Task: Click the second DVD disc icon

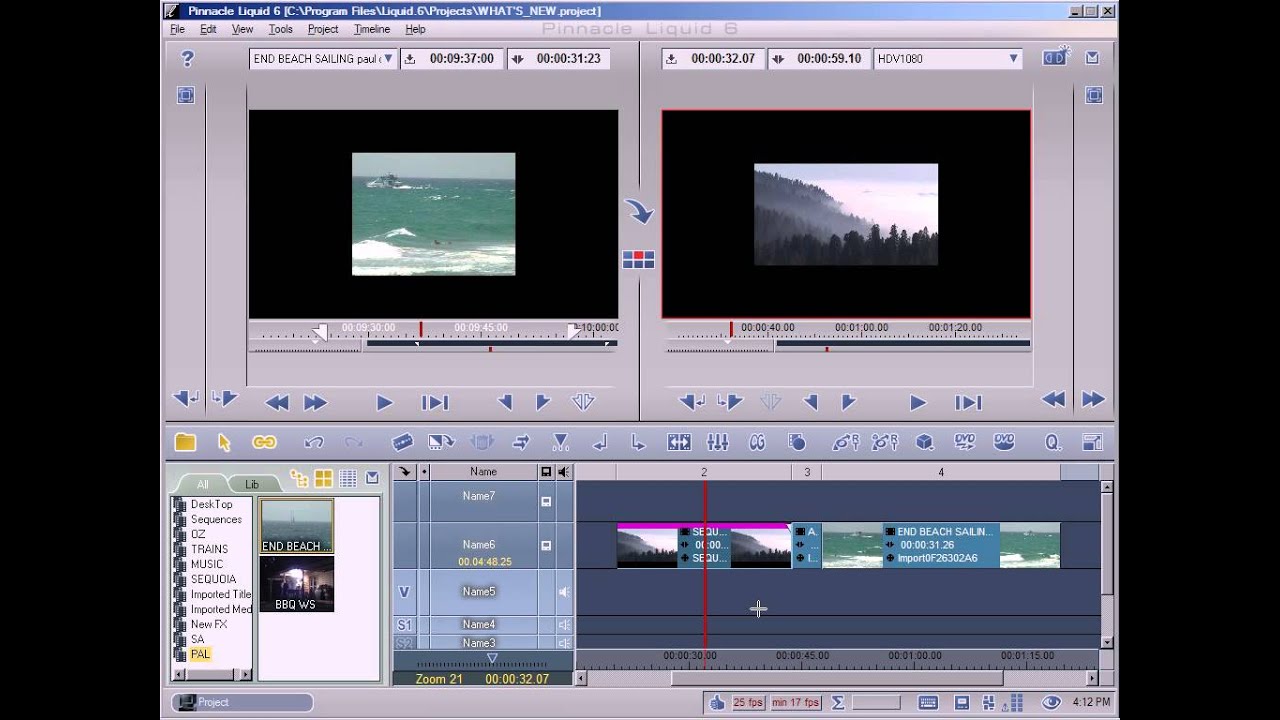Action: [x=1004, y=442]
